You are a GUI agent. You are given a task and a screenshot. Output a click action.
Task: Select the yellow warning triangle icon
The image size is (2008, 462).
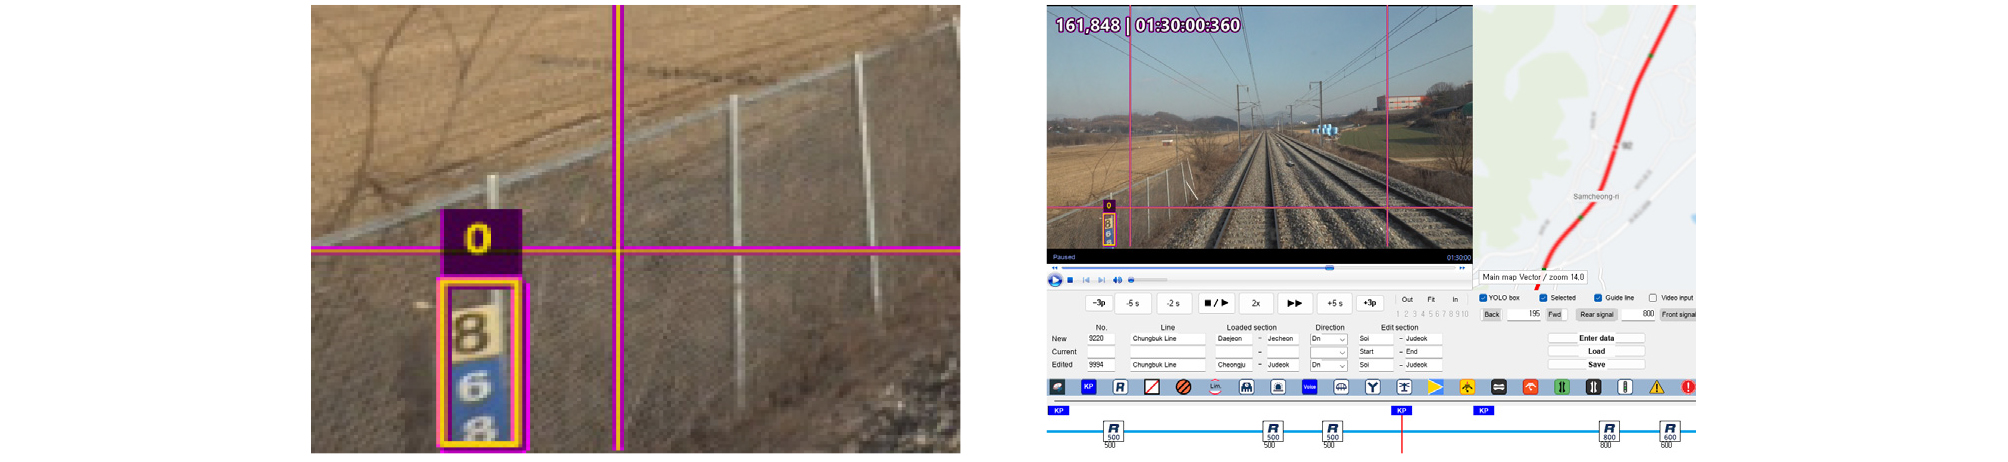click(1657, 387)
